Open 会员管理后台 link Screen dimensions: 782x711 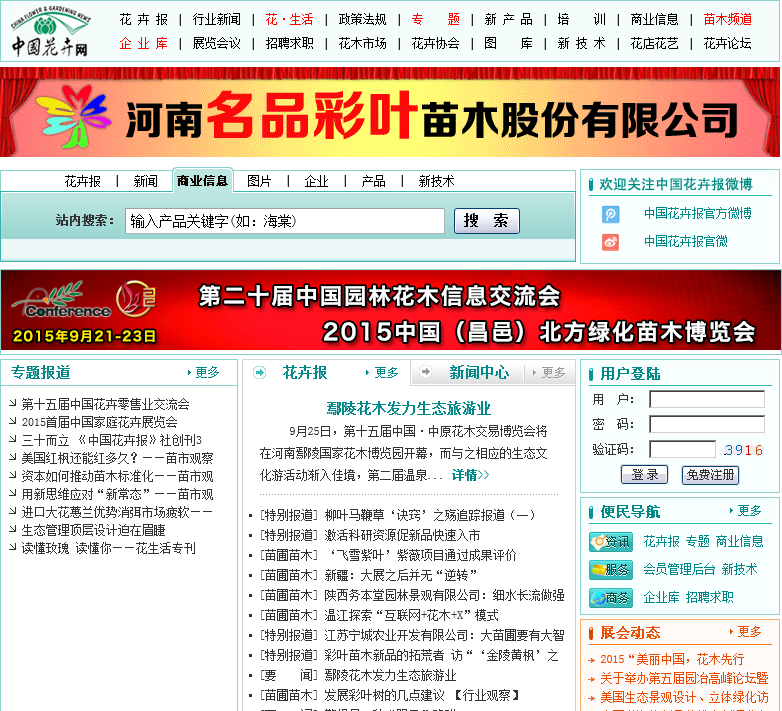click(679, 569)
